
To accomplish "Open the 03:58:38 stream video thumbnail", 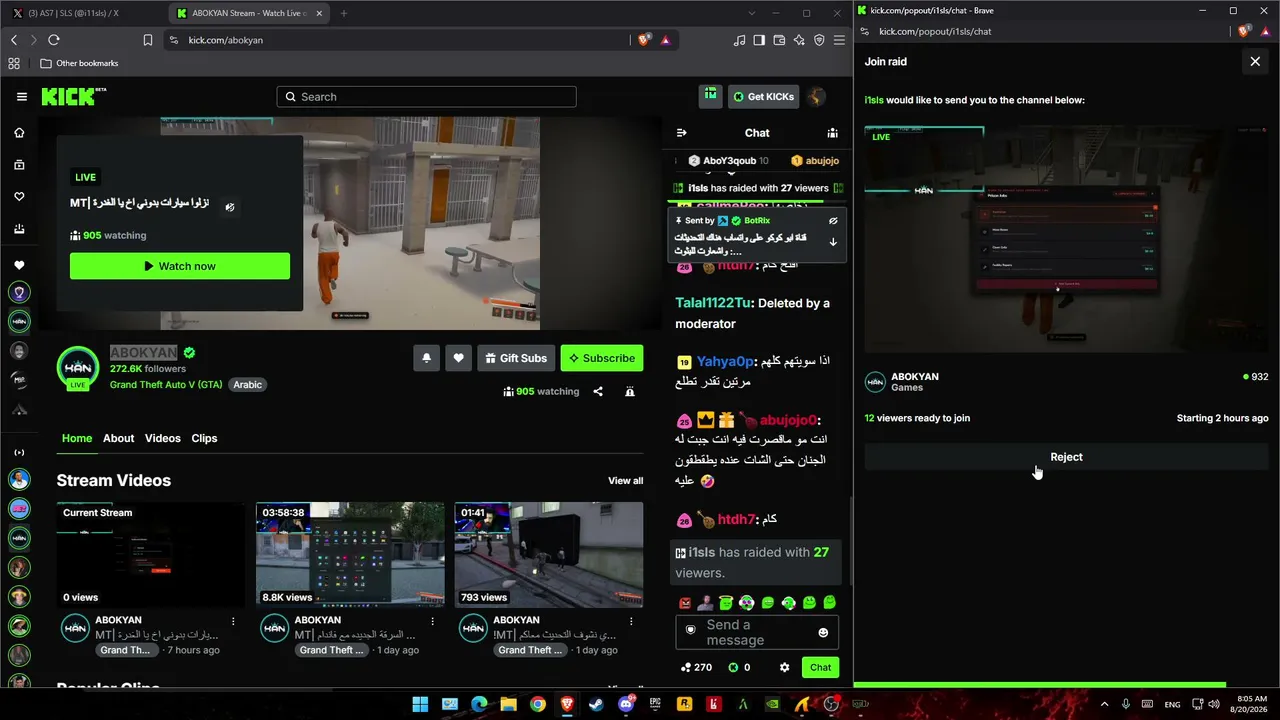I will point(350,554).
